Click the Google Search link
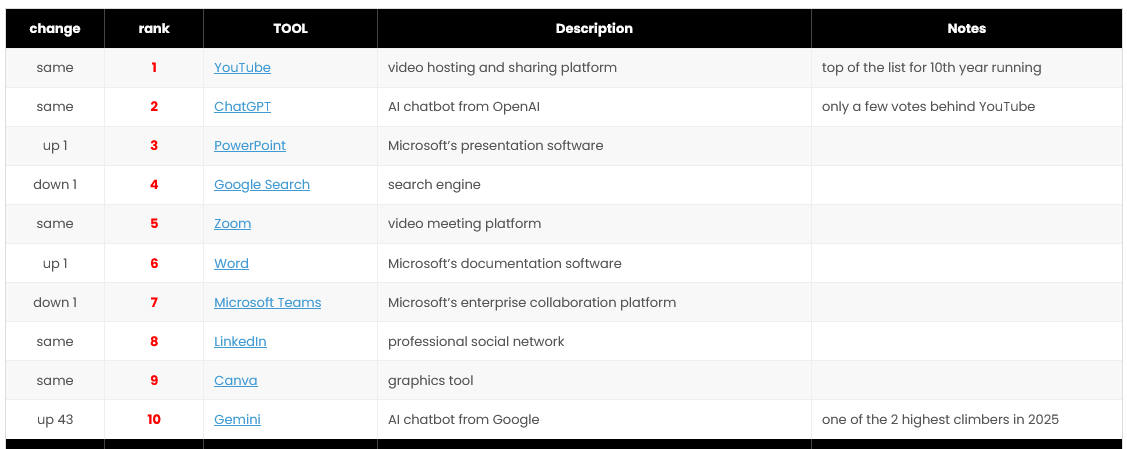Screen dimensions: 1127x449 pyautogui.click(x=262, y=185)
